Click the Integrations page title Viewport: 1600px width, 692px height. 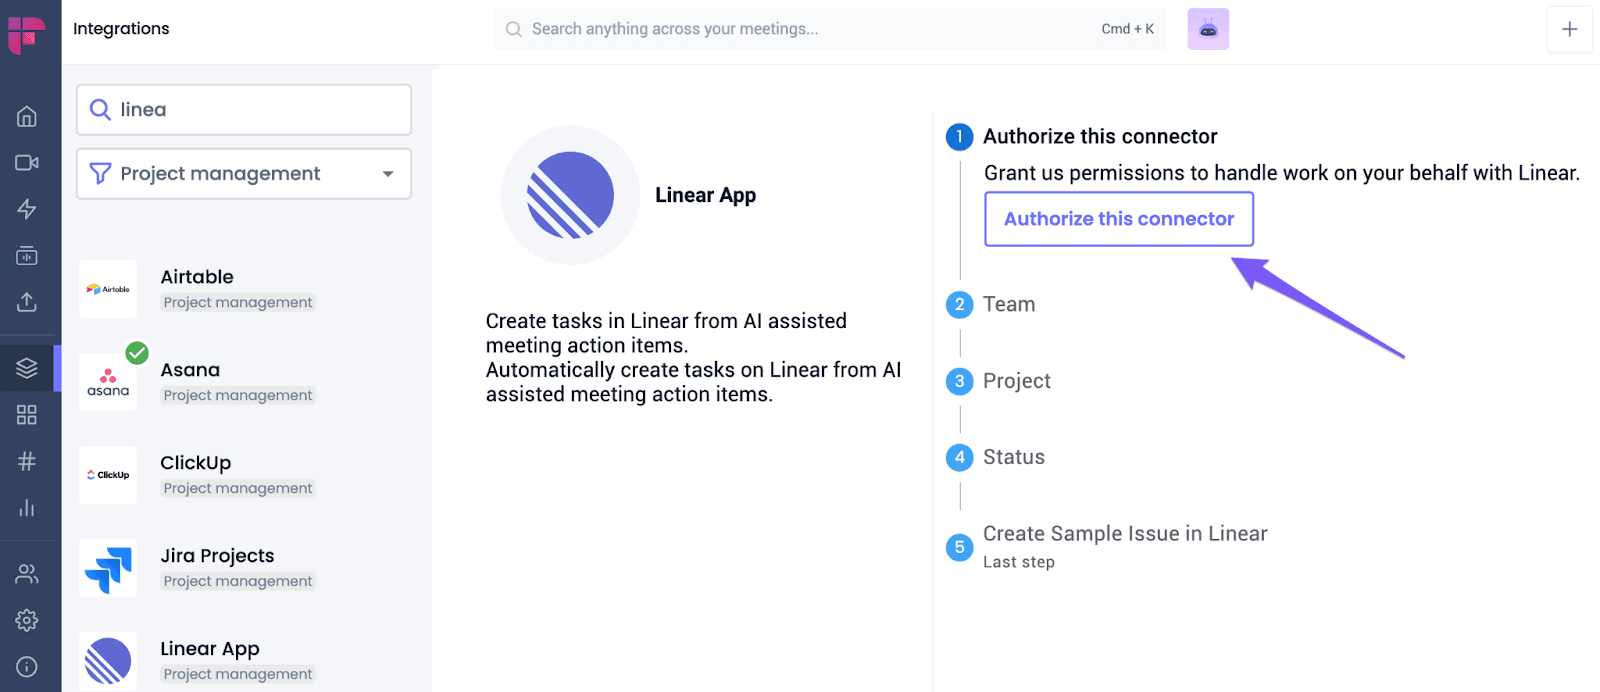tap(121, 29)
